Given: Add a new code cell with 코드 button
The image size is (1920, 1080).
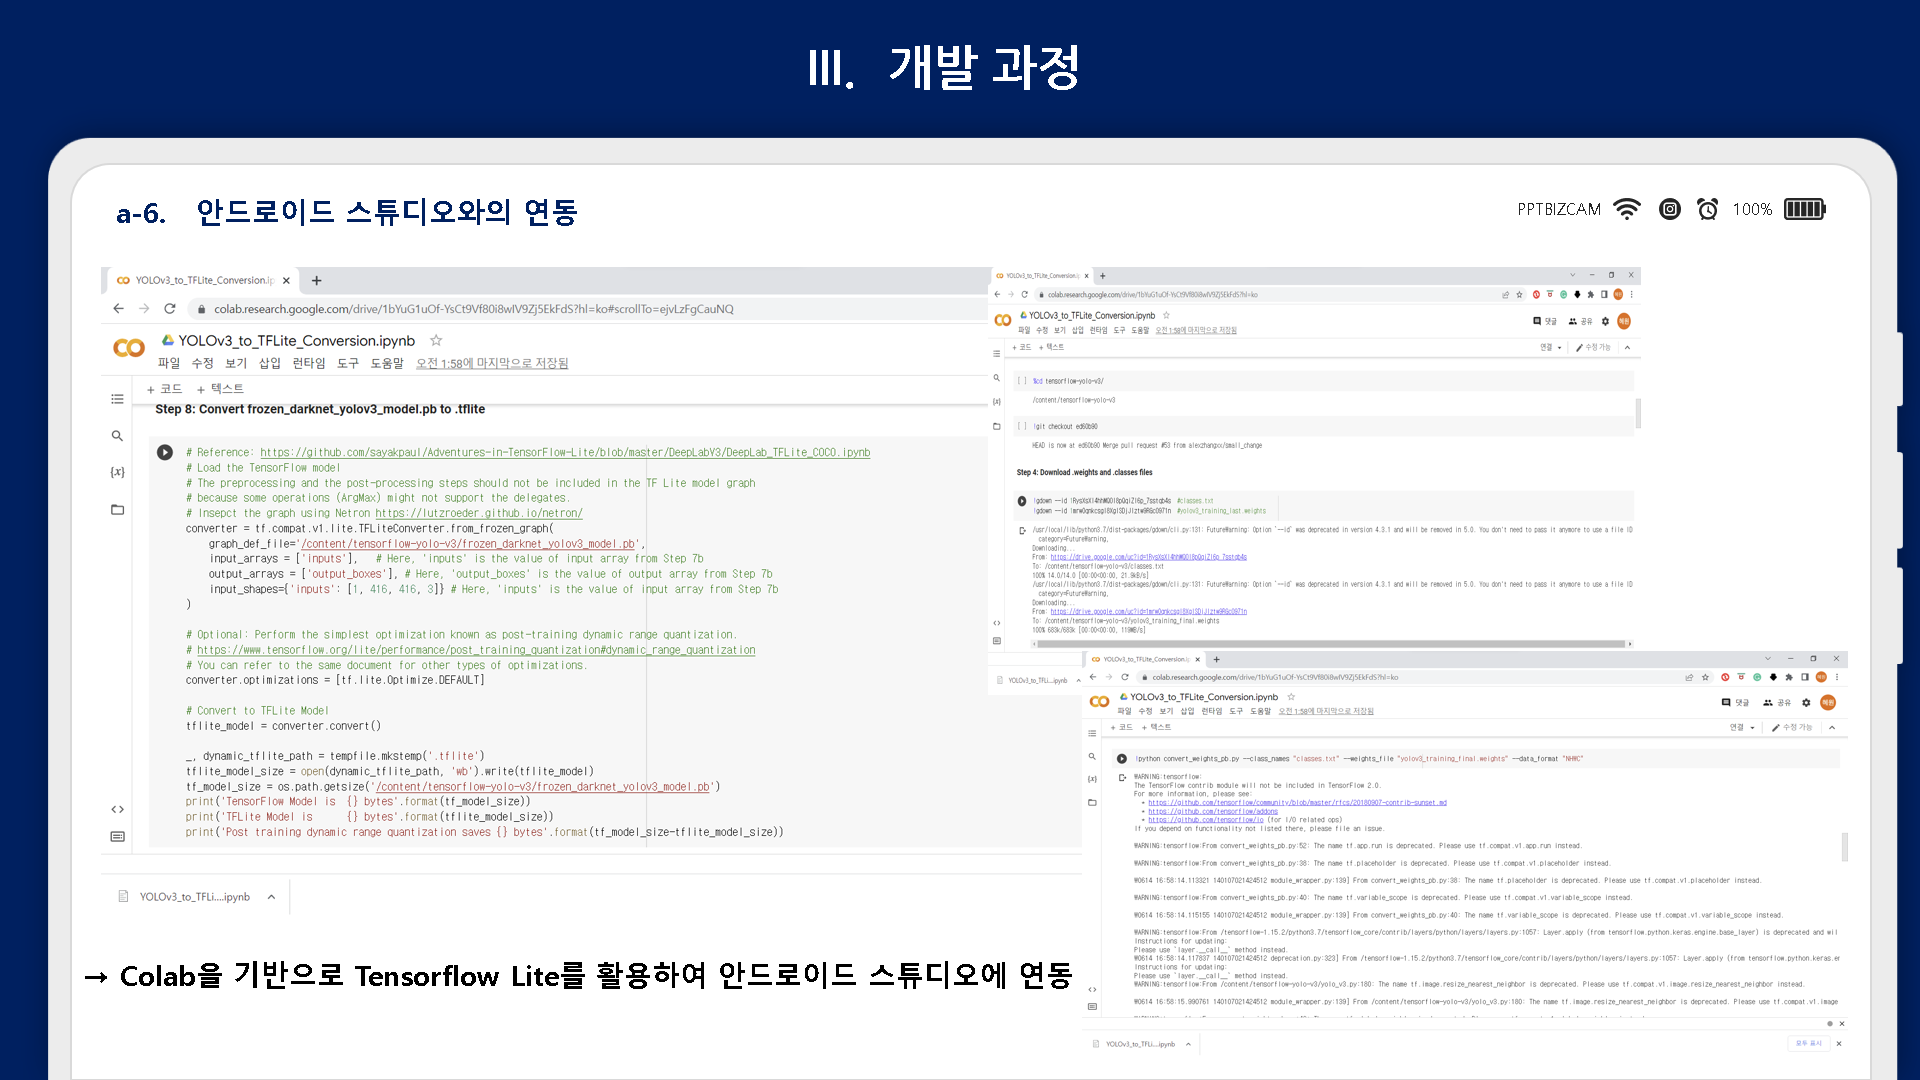Looking at the screenshot, I should coord(165,389).
